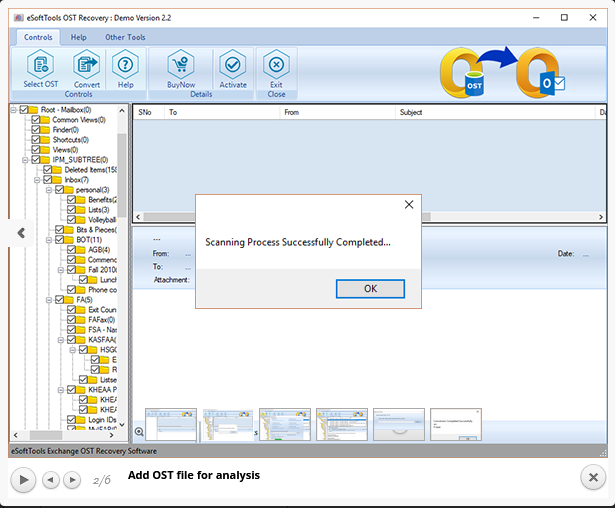Click the Subject column header
The image size is (615, 508).
point(495,112)
